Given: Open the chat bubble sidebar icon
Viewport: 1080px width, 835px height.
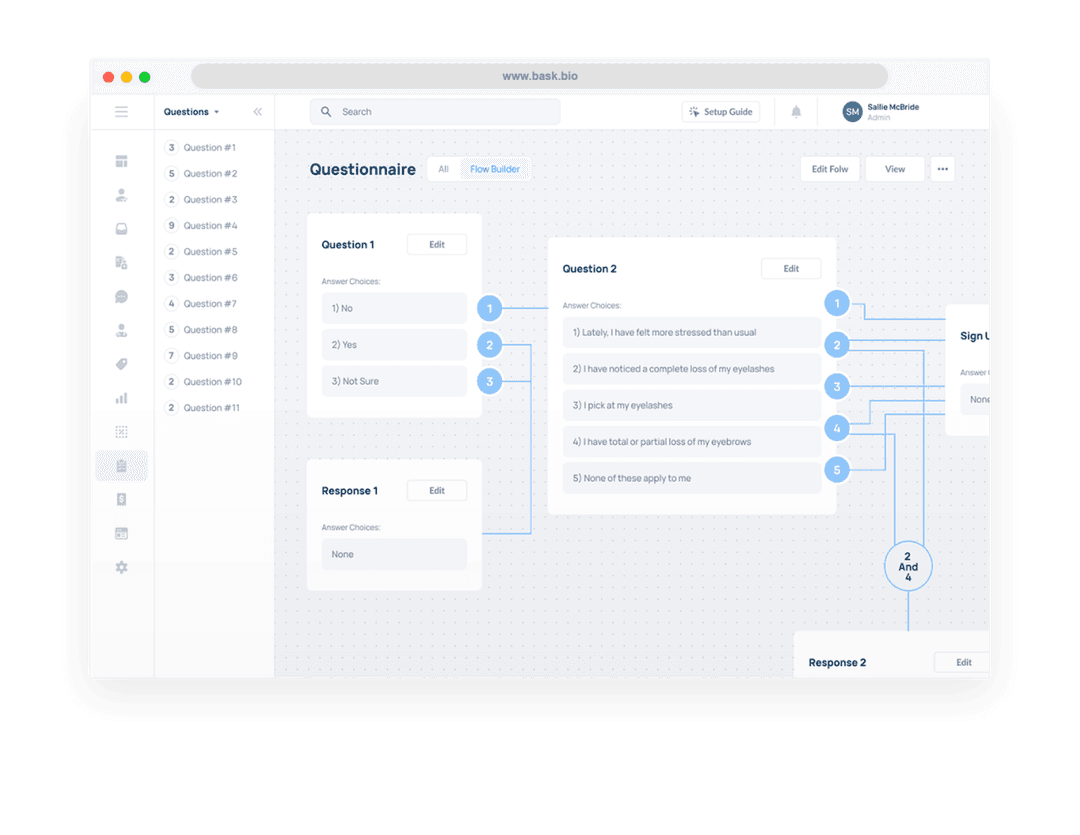Looking at the screenshot, I should (x=121, y=297).
